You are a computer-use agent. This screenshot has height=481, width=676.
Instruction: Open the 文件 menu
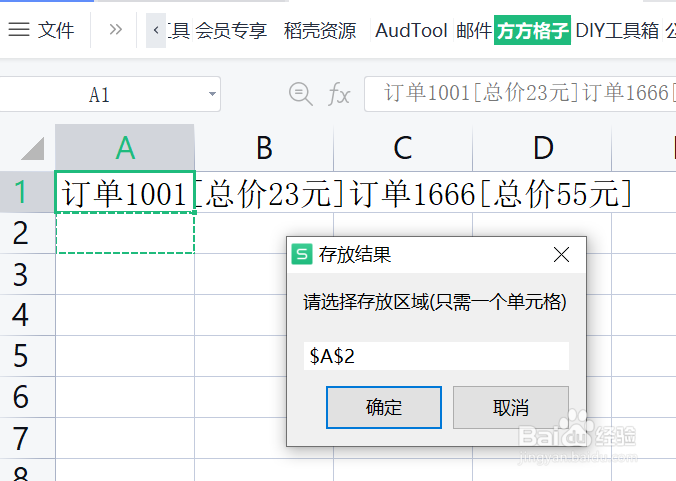[x=56, y=30]
